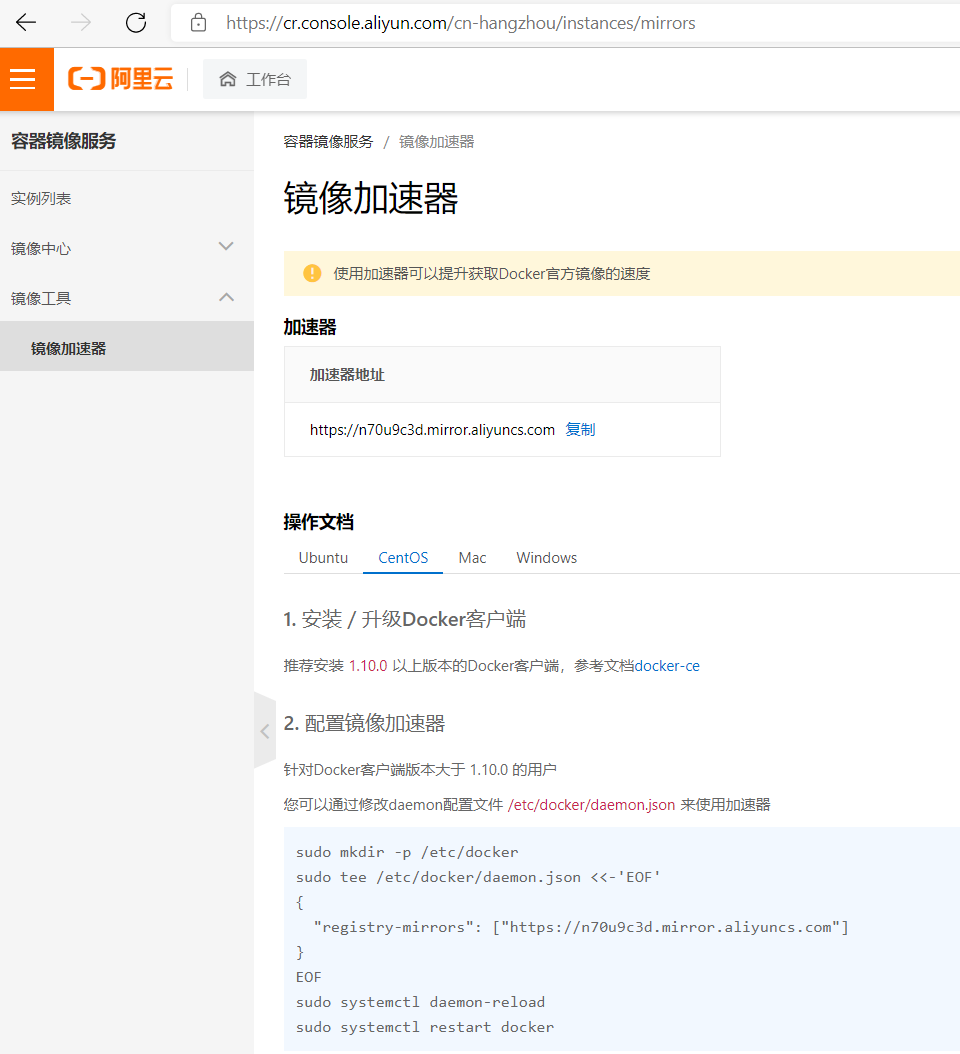Select 镜像加速器 in the sidebar

(x=68, y=348)
